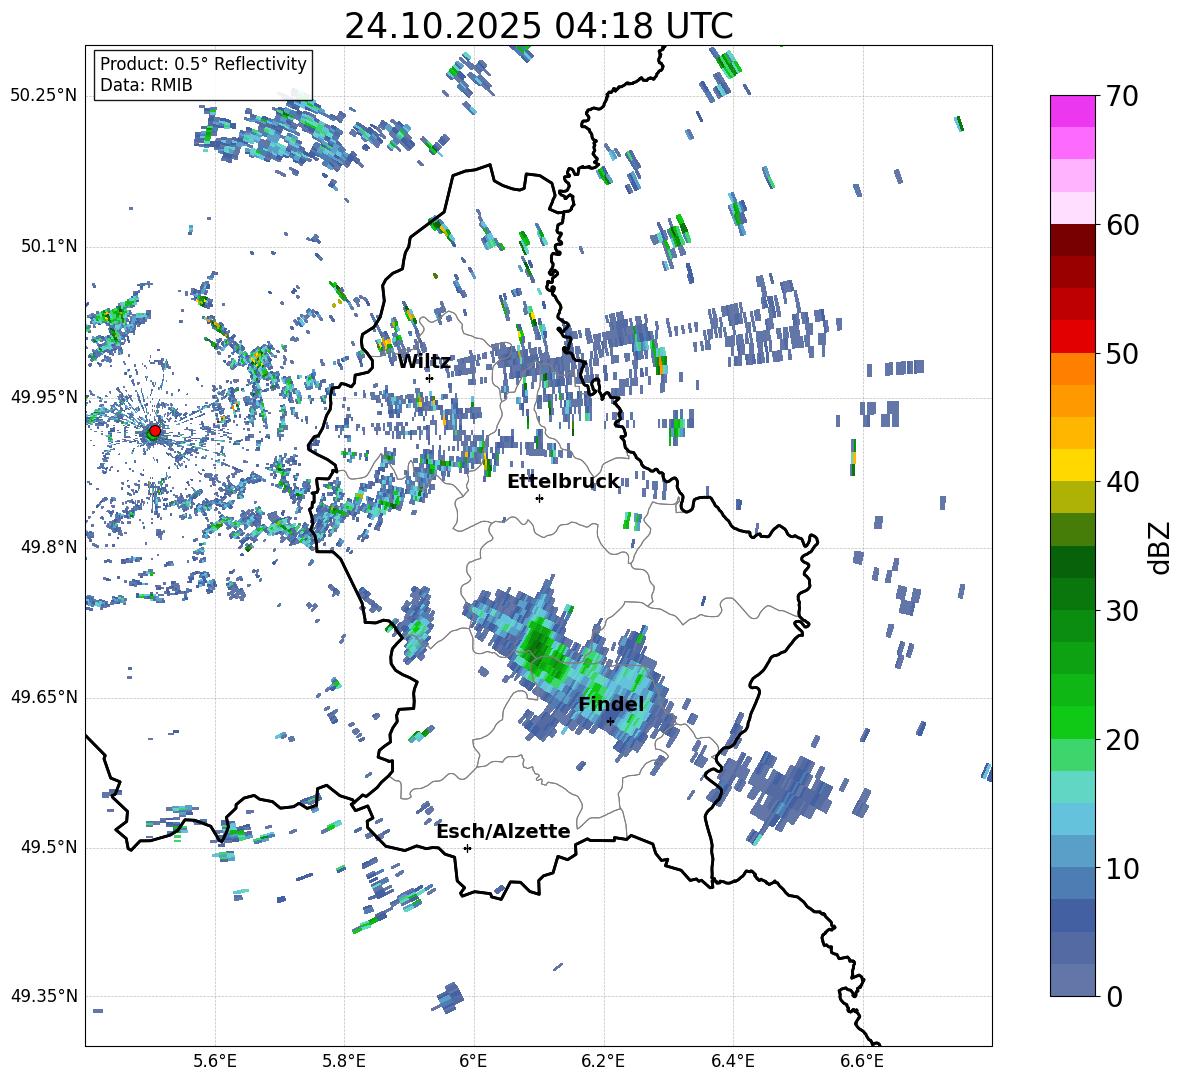Click the 6.6°E longitude label

[862, 1061]
